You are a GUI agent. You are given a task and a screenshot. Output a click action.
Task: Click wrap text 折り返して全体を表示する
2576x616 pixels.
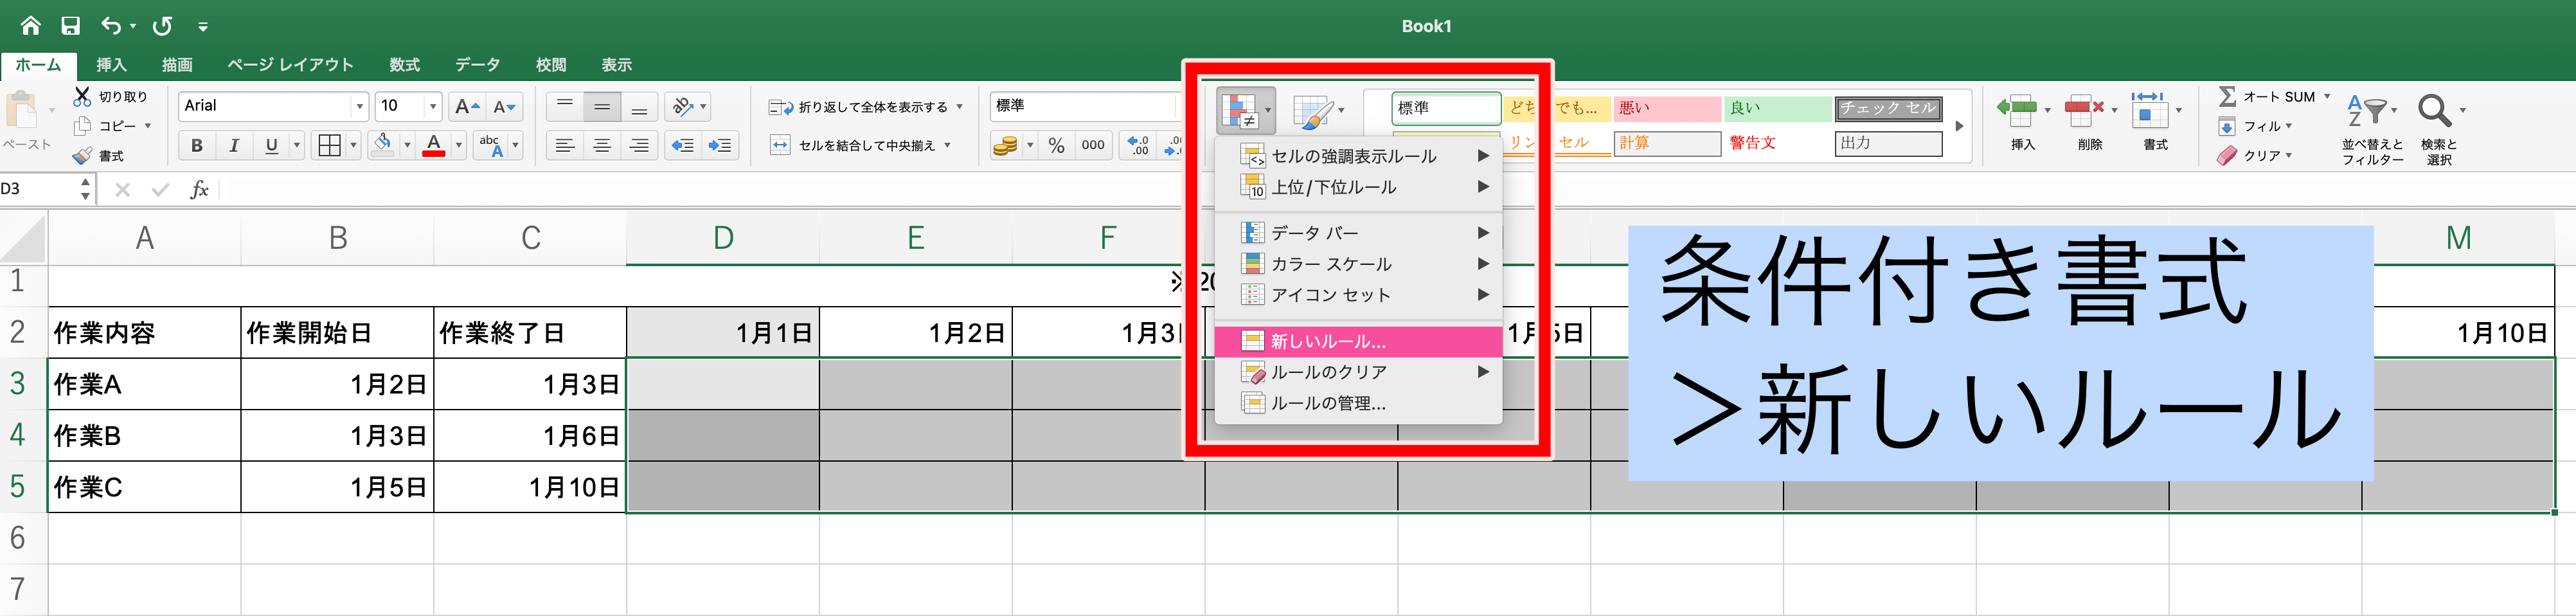(858, 107)
